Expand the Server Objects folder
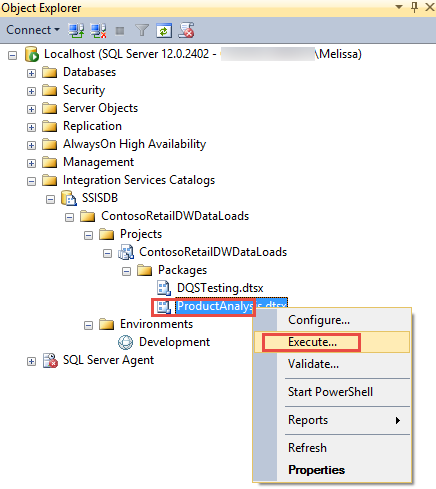436x489 pixels. 31,109
